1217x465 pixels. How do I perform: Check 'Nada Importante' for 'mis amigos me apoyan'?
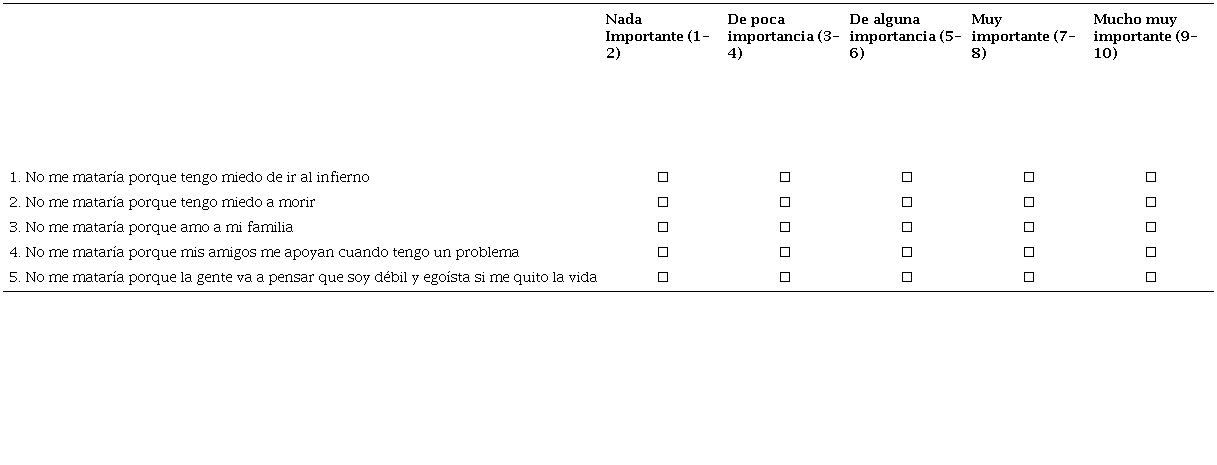[x=663, y=252]
